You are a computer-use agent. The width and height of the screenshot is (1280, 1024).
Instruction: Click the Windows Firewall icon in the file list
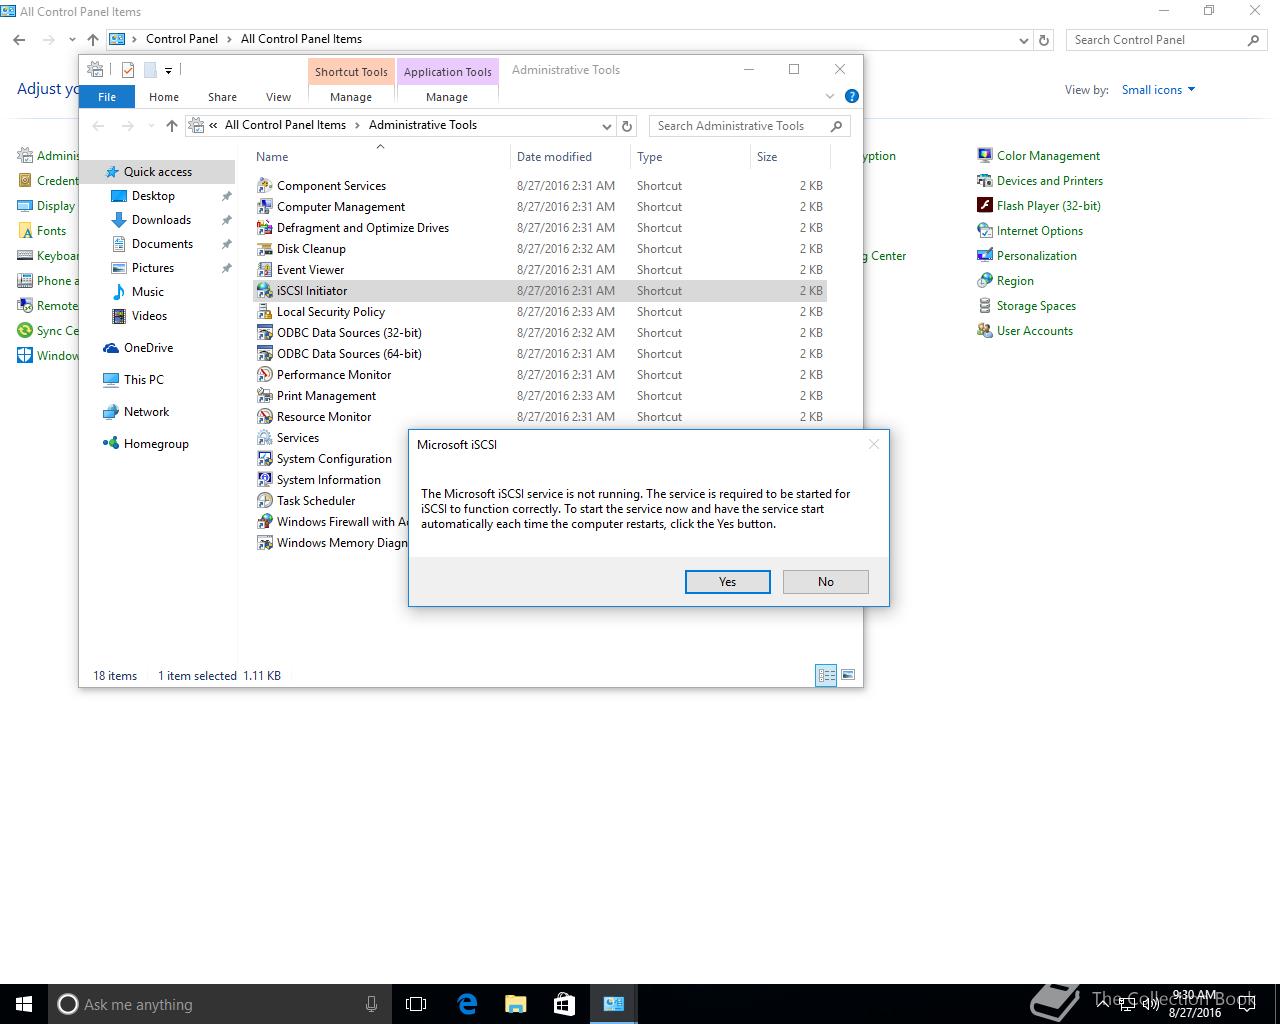(265, 522)
